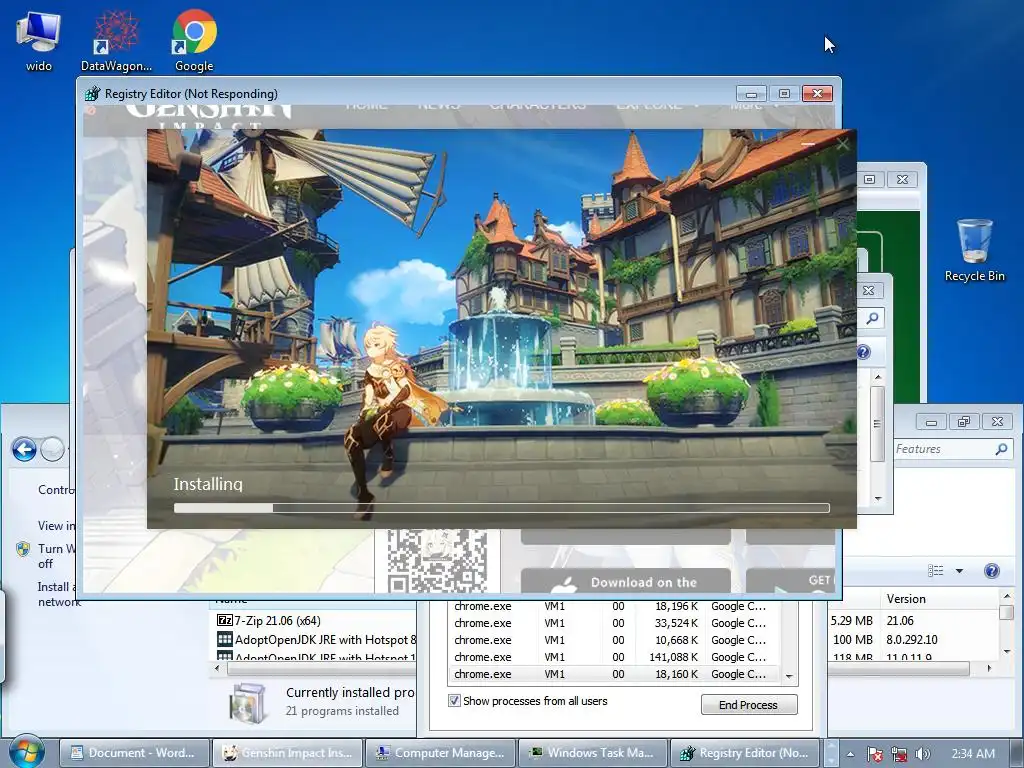
Task: Click the QR code on the Genshin webpage
Action: click(x=437, y=561)
